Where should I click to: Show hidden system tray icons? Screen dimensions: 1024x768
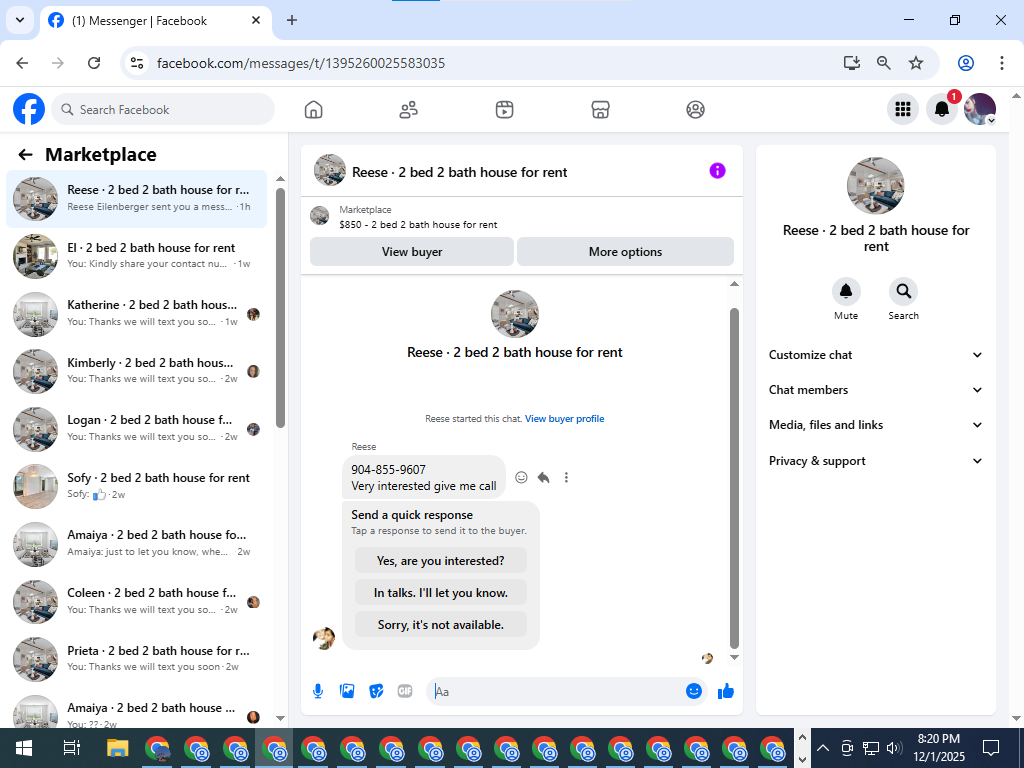click(x=823, y=748)
